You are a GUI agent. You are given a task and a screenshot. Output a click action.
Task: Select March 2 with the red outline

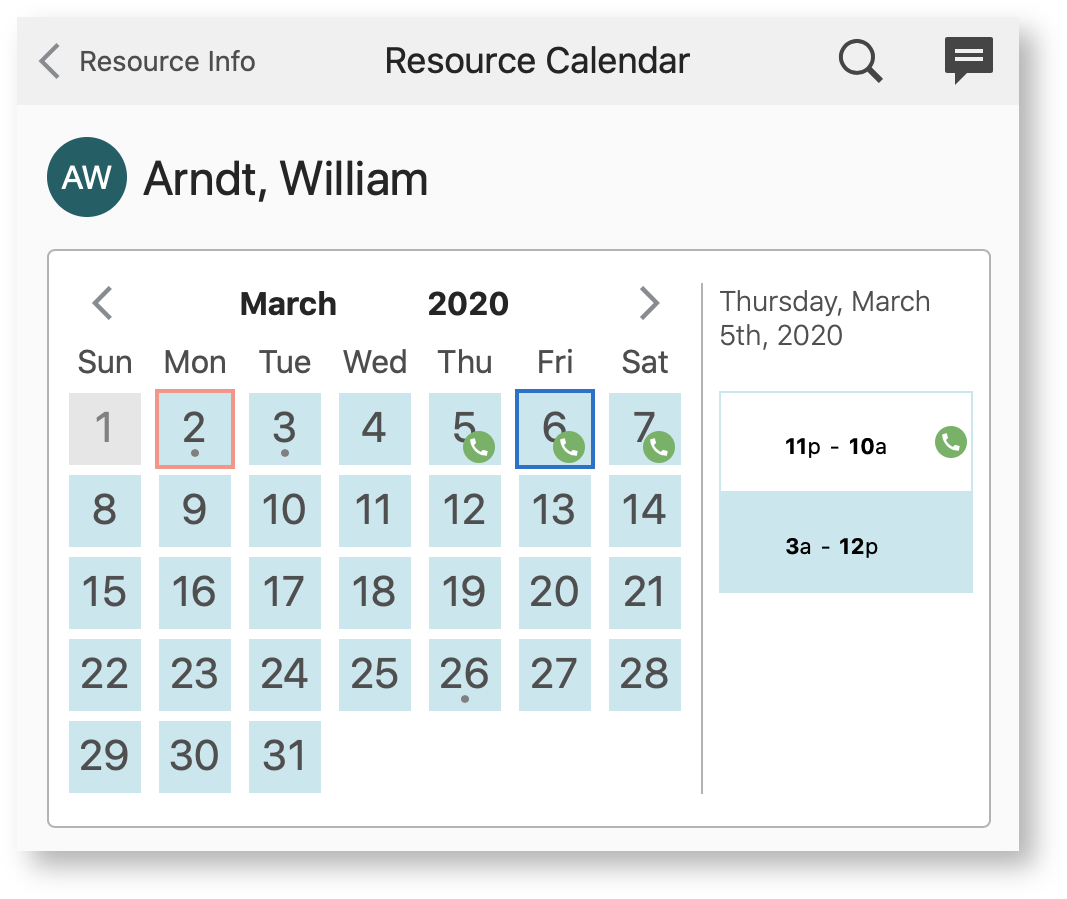pos(194,428)
